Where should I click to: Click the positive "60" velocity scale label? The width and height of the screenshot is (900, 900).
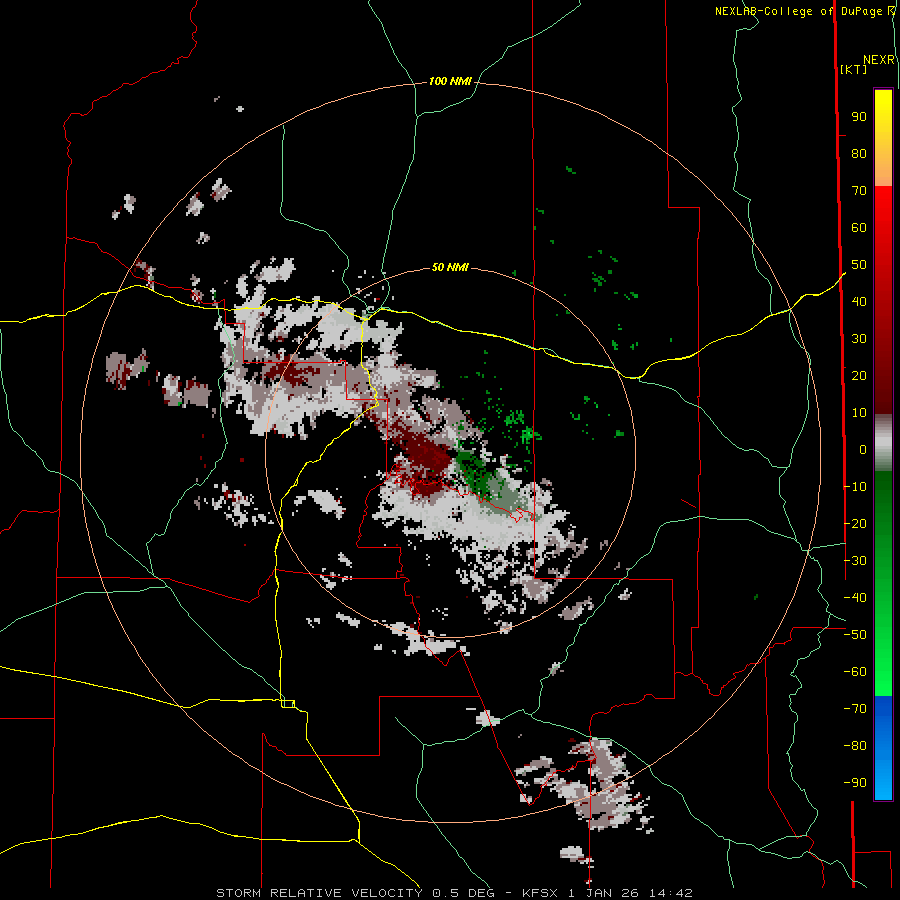click(859, 228)
